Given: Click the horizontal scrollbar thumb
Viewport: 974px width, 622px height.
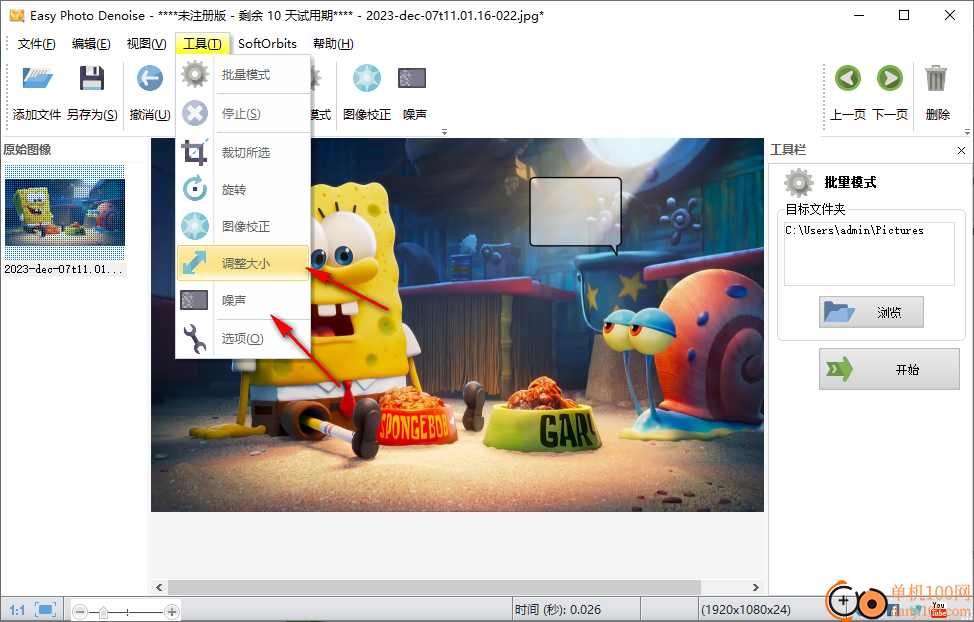Looking at the screenshot, I should pyautogui.click(x=434, y=587).
